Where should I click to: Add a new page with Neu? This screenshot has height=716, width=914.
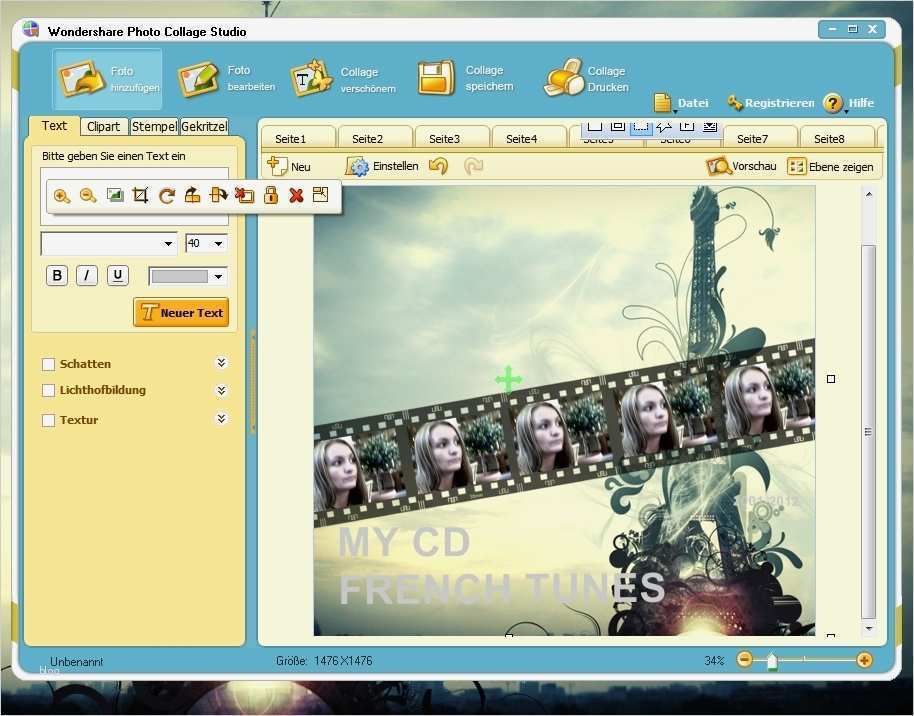[x=289, y=166]
